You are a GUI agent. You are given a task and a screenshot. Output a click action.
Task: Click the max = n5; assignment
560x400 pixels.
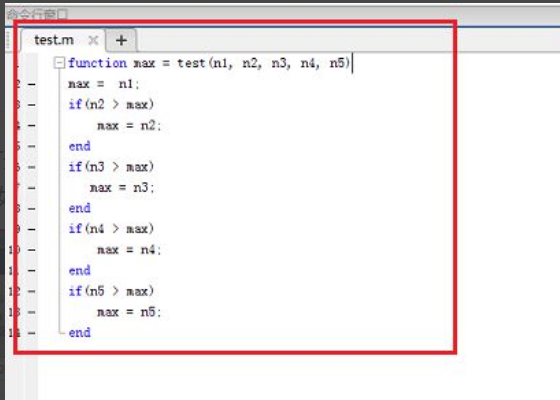(129, 312)
